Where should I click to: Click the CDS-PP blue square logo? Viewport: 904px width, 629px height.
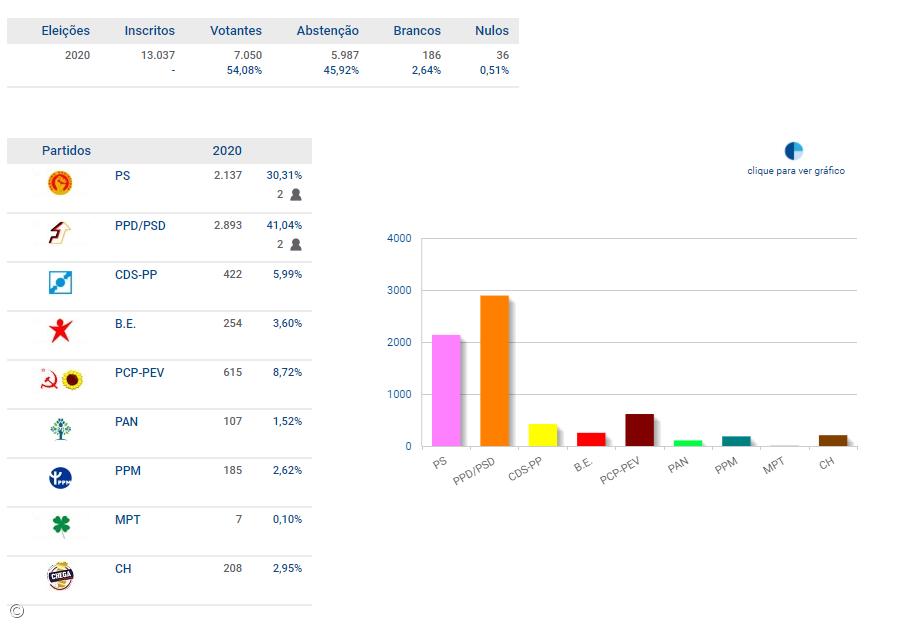60,282
